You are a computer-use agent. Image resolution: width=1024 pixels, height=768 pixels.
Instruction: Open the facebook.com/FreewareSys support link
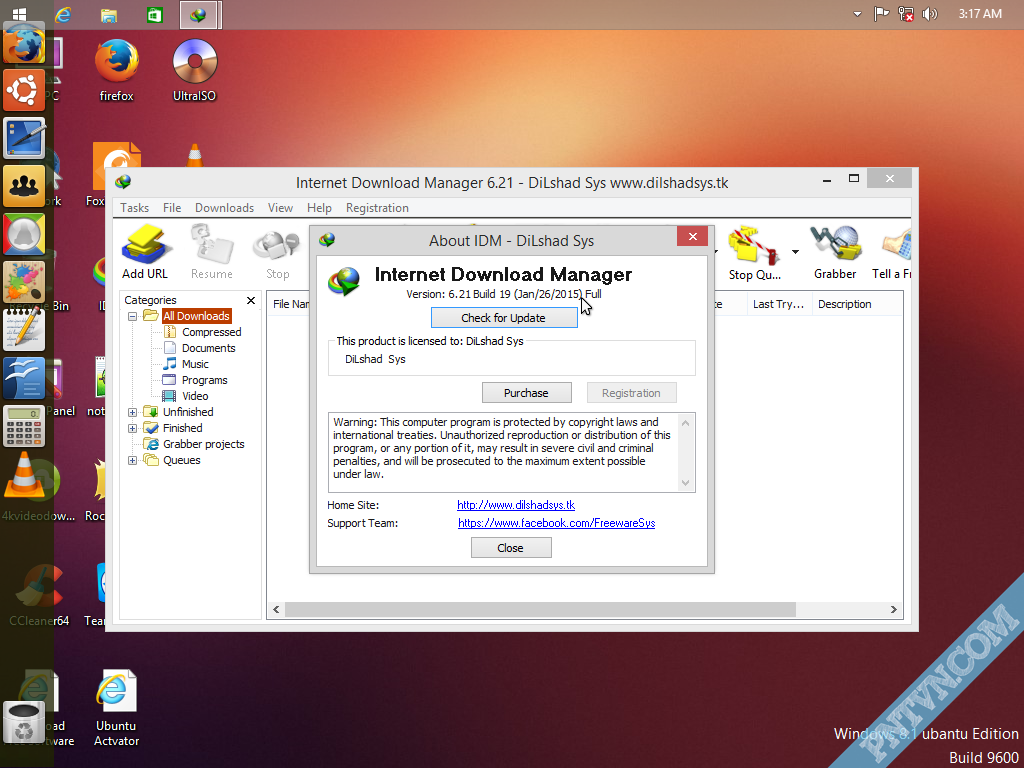pos(556,523)
